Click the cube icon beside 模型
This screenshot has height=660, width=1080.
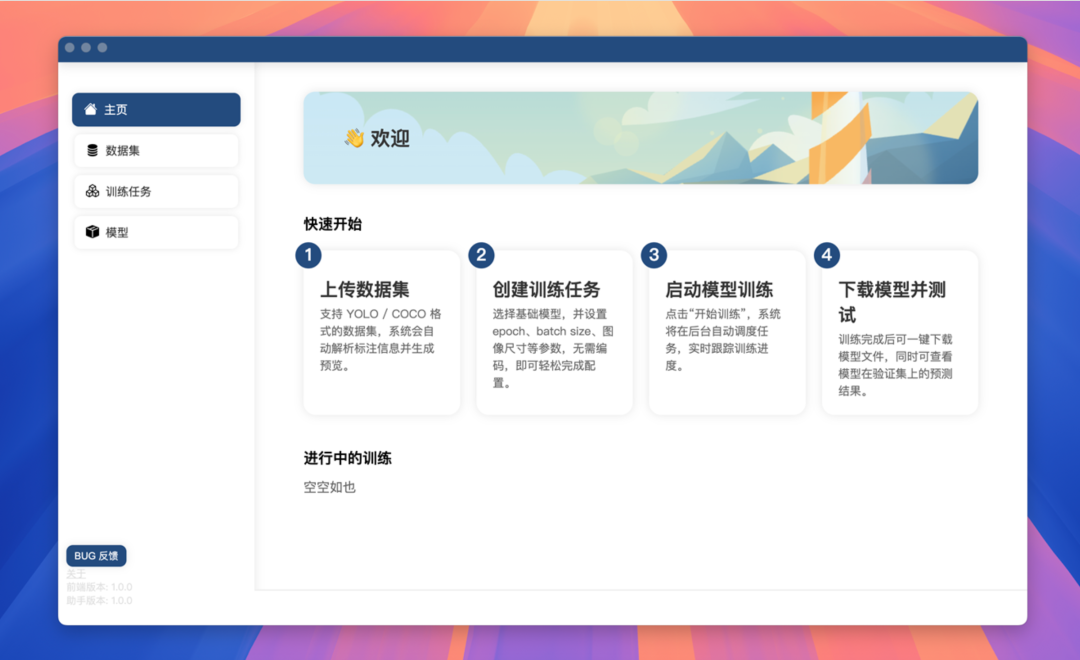[x=92, y=231]
